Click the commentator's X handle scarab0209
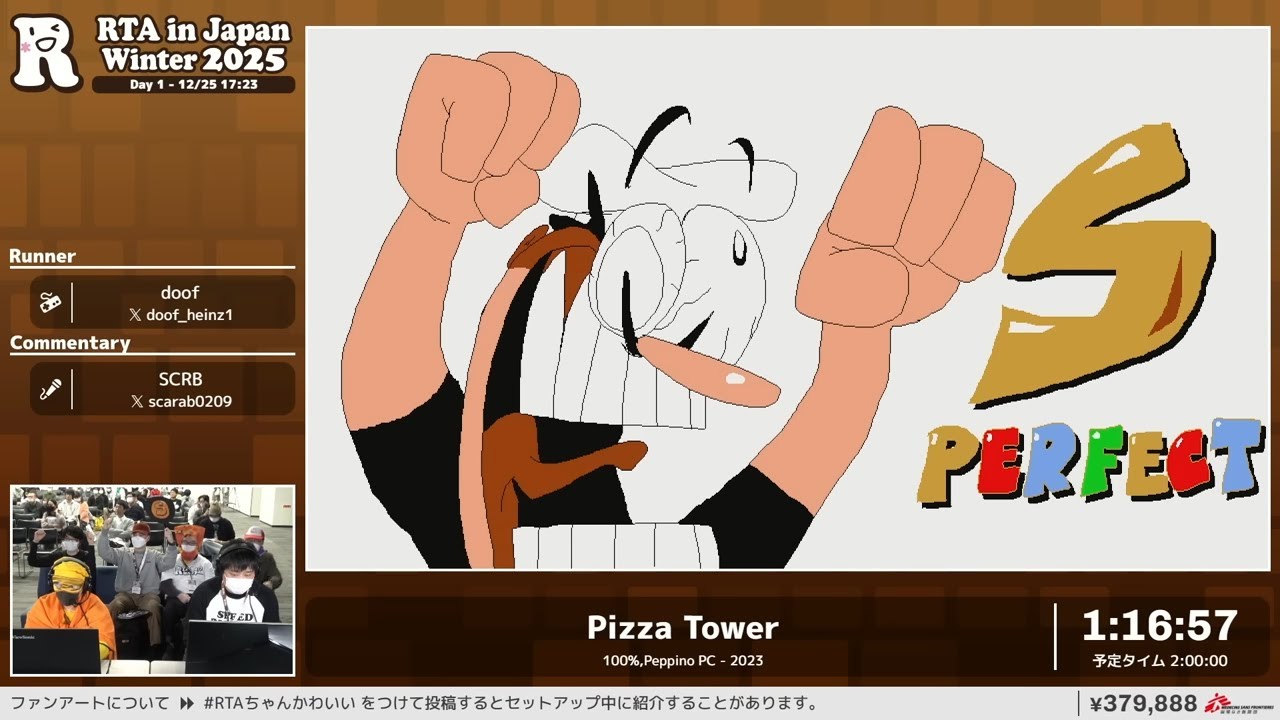The image size is (1280, 720). click(189, 402)
